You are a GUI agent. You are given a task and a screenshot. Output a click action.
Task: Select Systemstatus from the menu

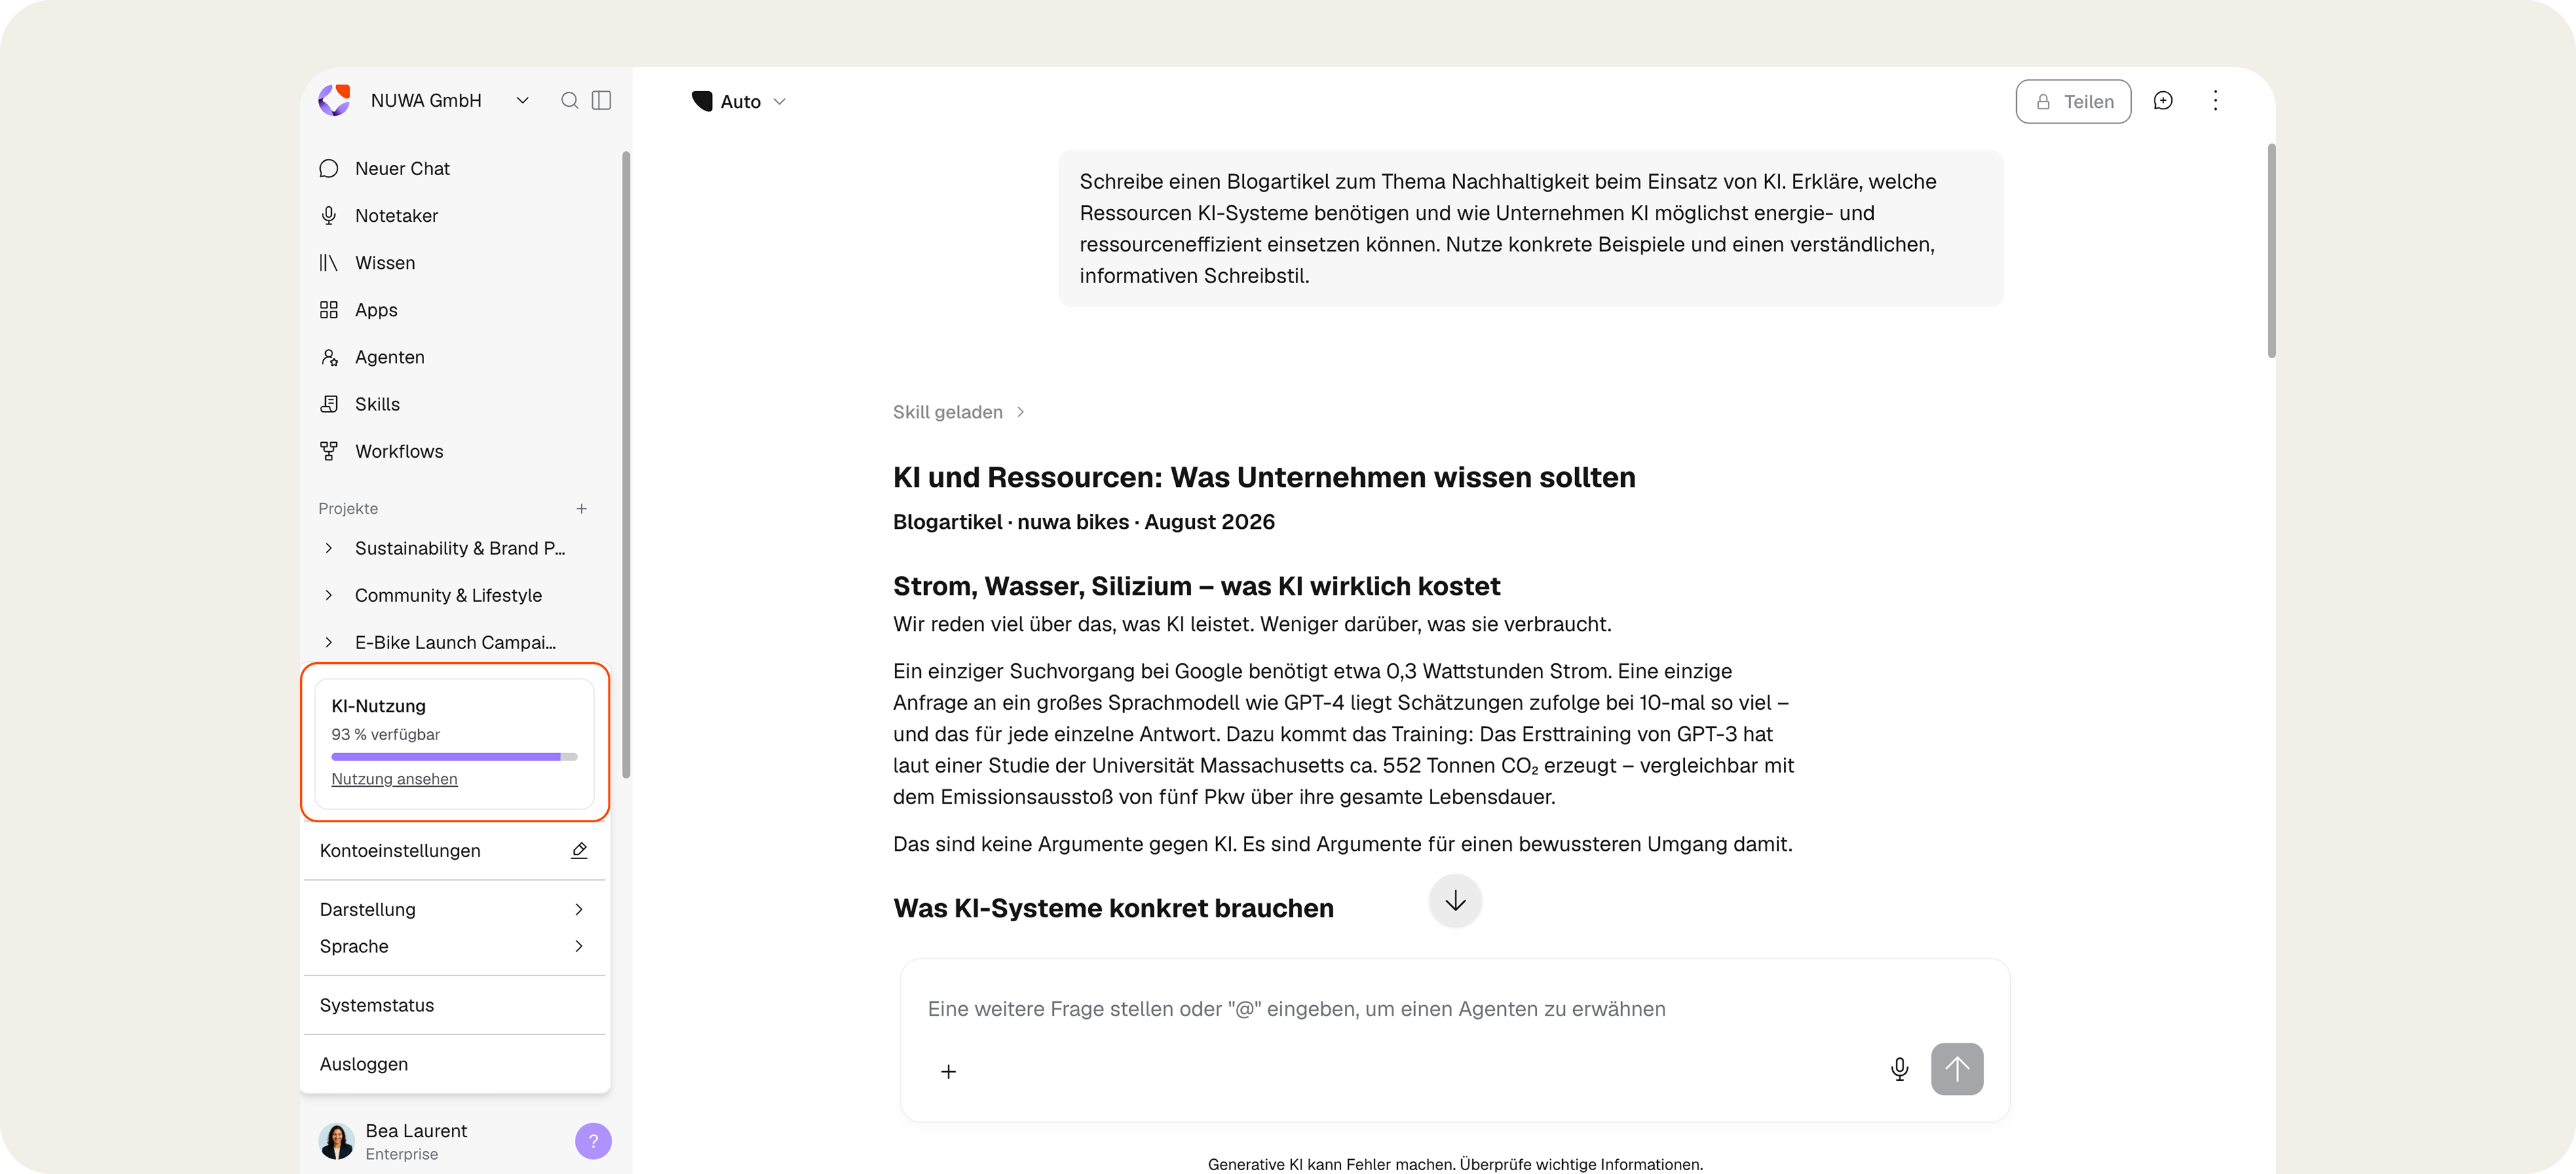click(x=454, y=1005)
